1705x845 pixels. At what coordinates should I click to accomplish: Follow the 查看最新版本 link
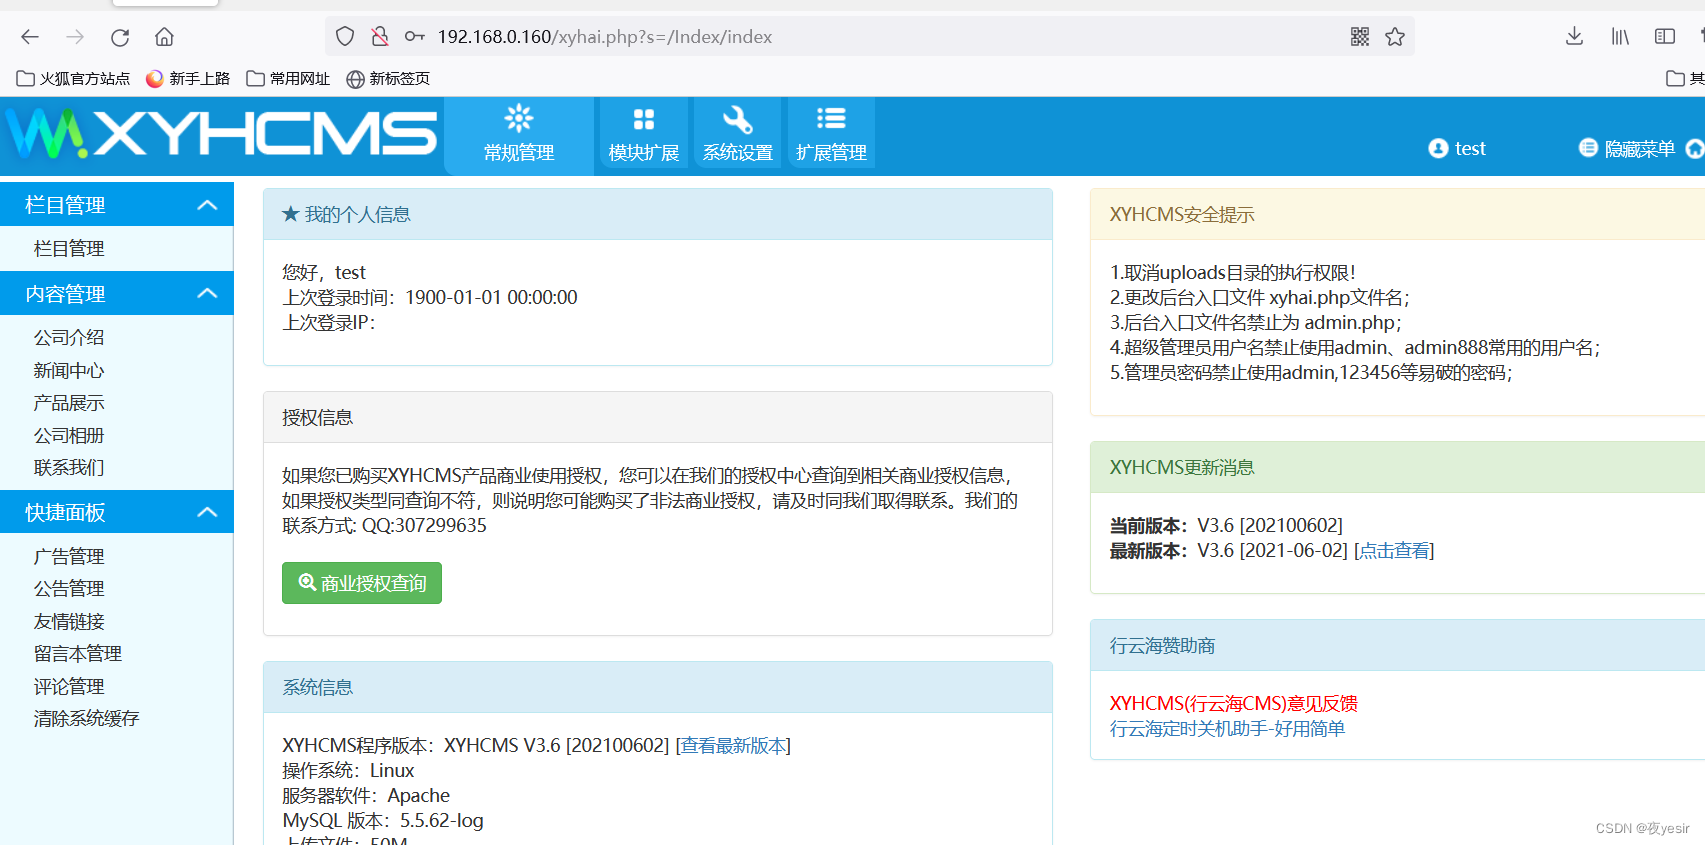coord(733,746)
